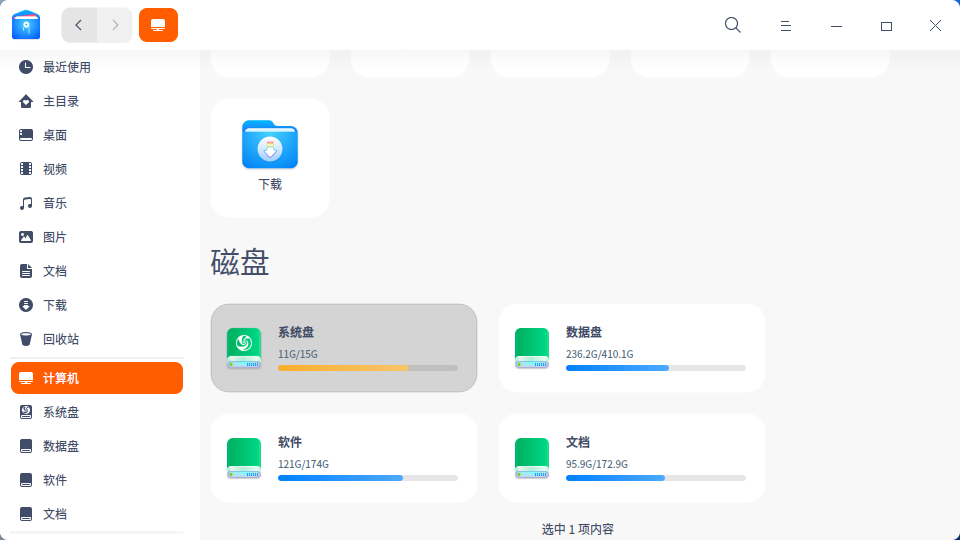This screenshot has width=960, height=540.
Task: Click the download arrow icon beside 下载
Action: pos(26,305)
